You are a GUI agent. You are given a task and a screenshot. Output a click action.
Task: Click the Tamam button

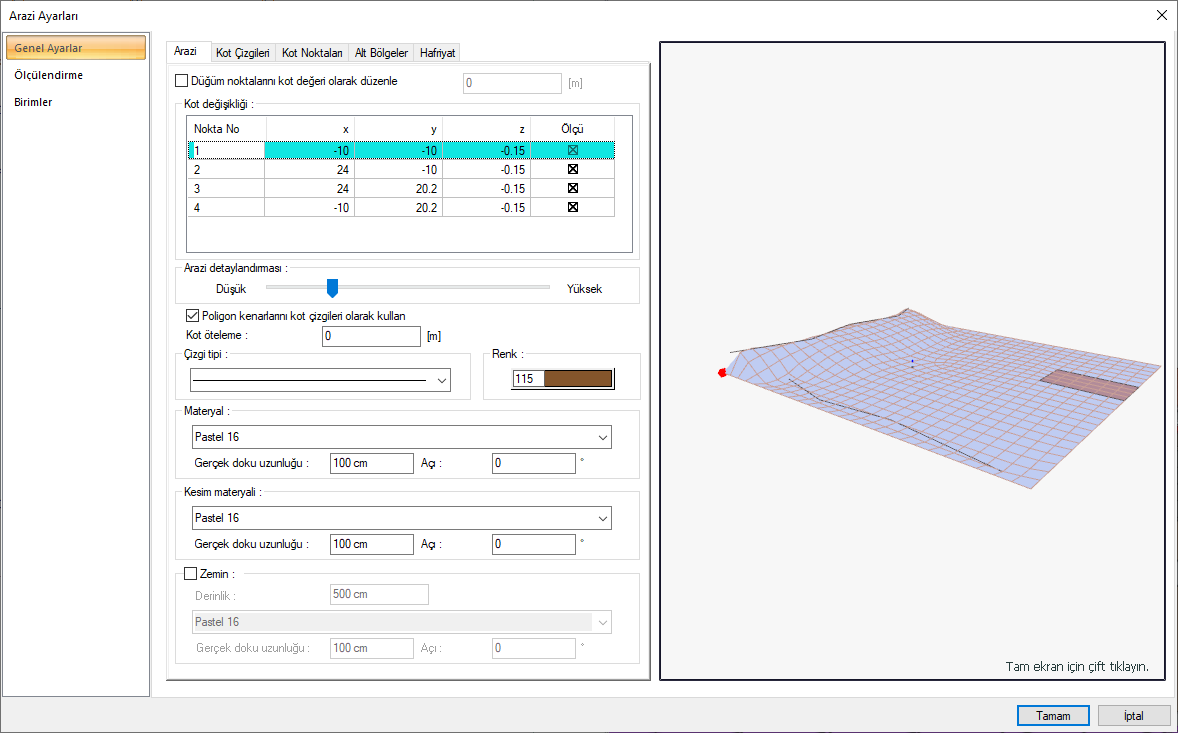[1052, 716]
